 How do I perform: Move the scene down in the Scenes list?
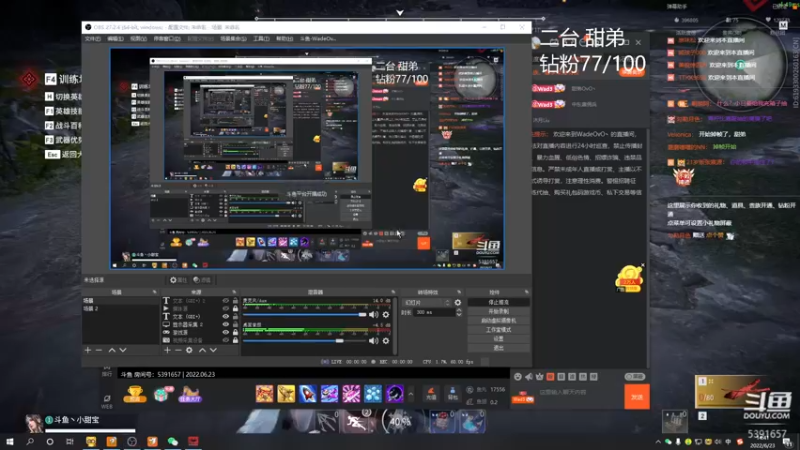[122, 350]
